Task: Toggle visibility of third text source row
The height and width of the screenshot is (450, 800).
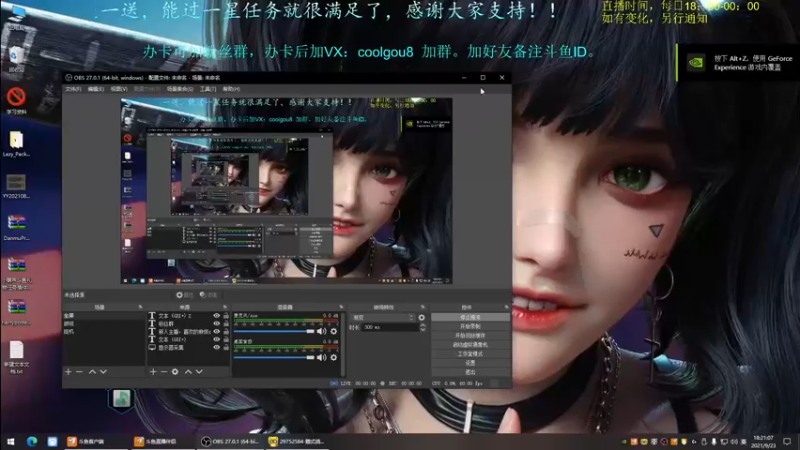Action: [216, 332]
